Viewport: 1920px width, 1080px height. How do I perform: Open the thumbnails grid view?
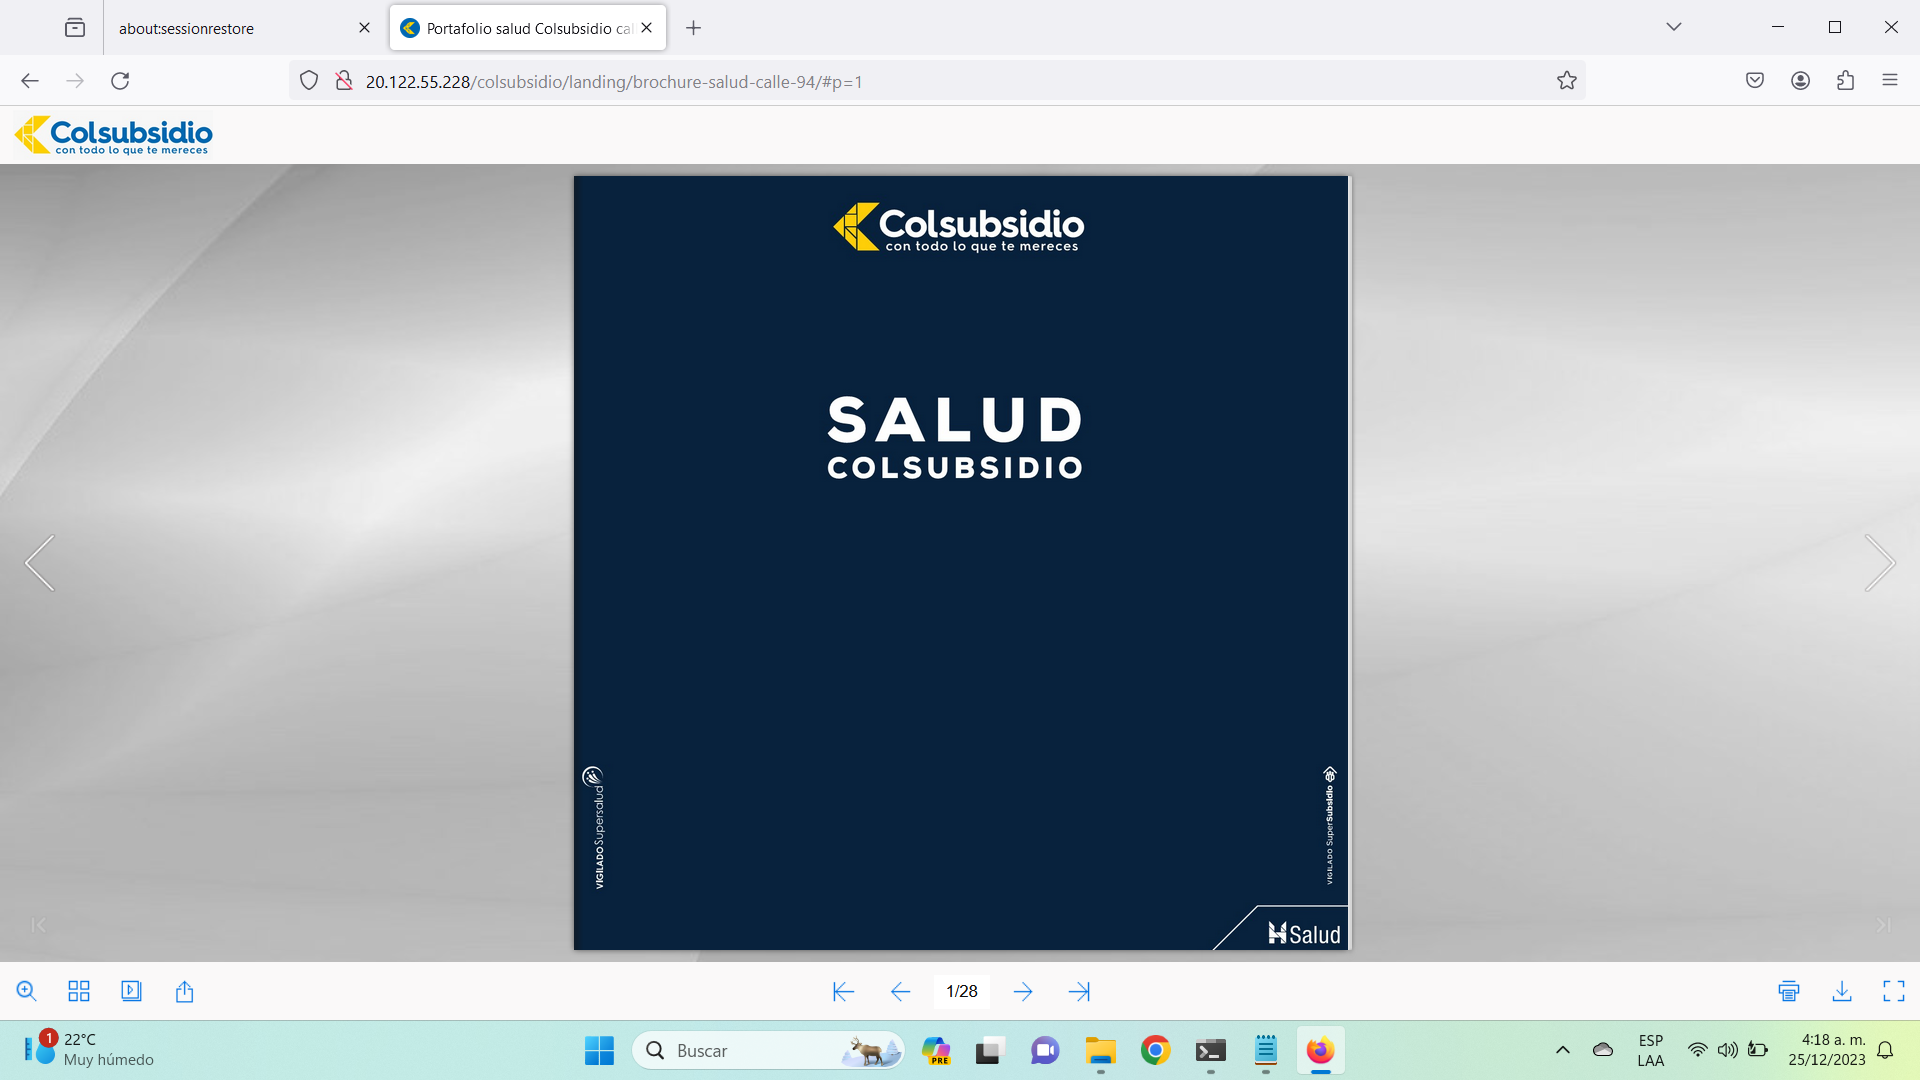tap(79, 991)
